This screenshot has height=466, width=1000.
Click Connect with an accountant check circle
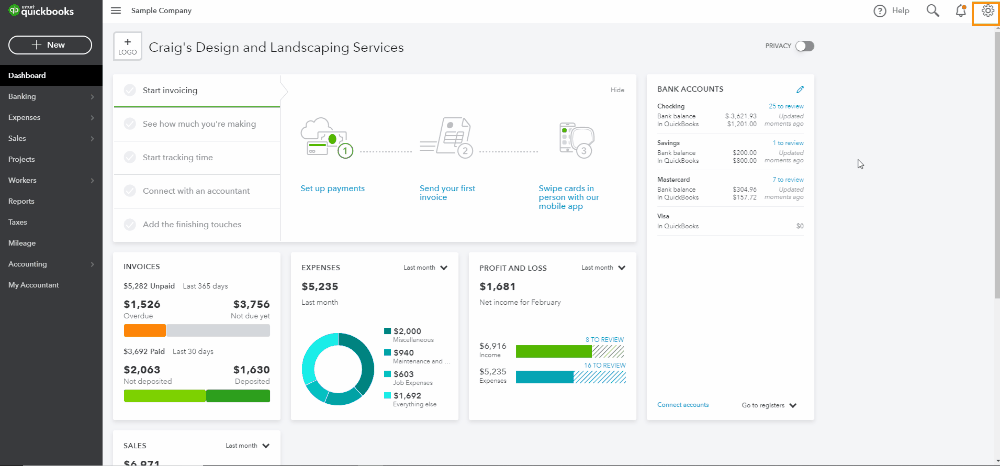[130, 191]
